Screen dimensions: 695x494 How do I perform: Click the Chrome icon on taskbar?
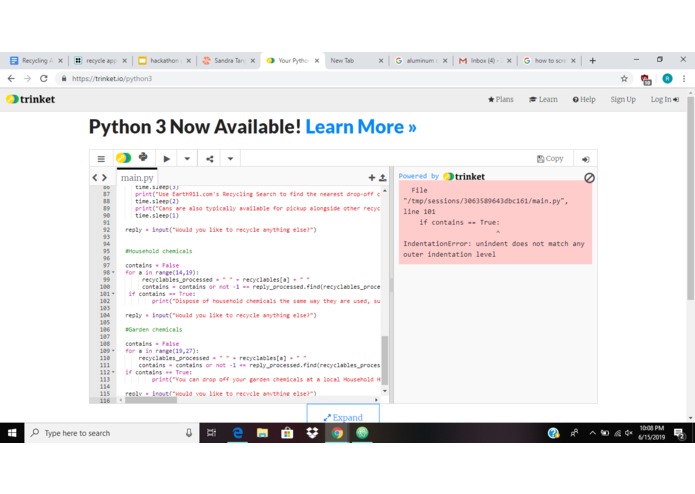pos(337,433)
